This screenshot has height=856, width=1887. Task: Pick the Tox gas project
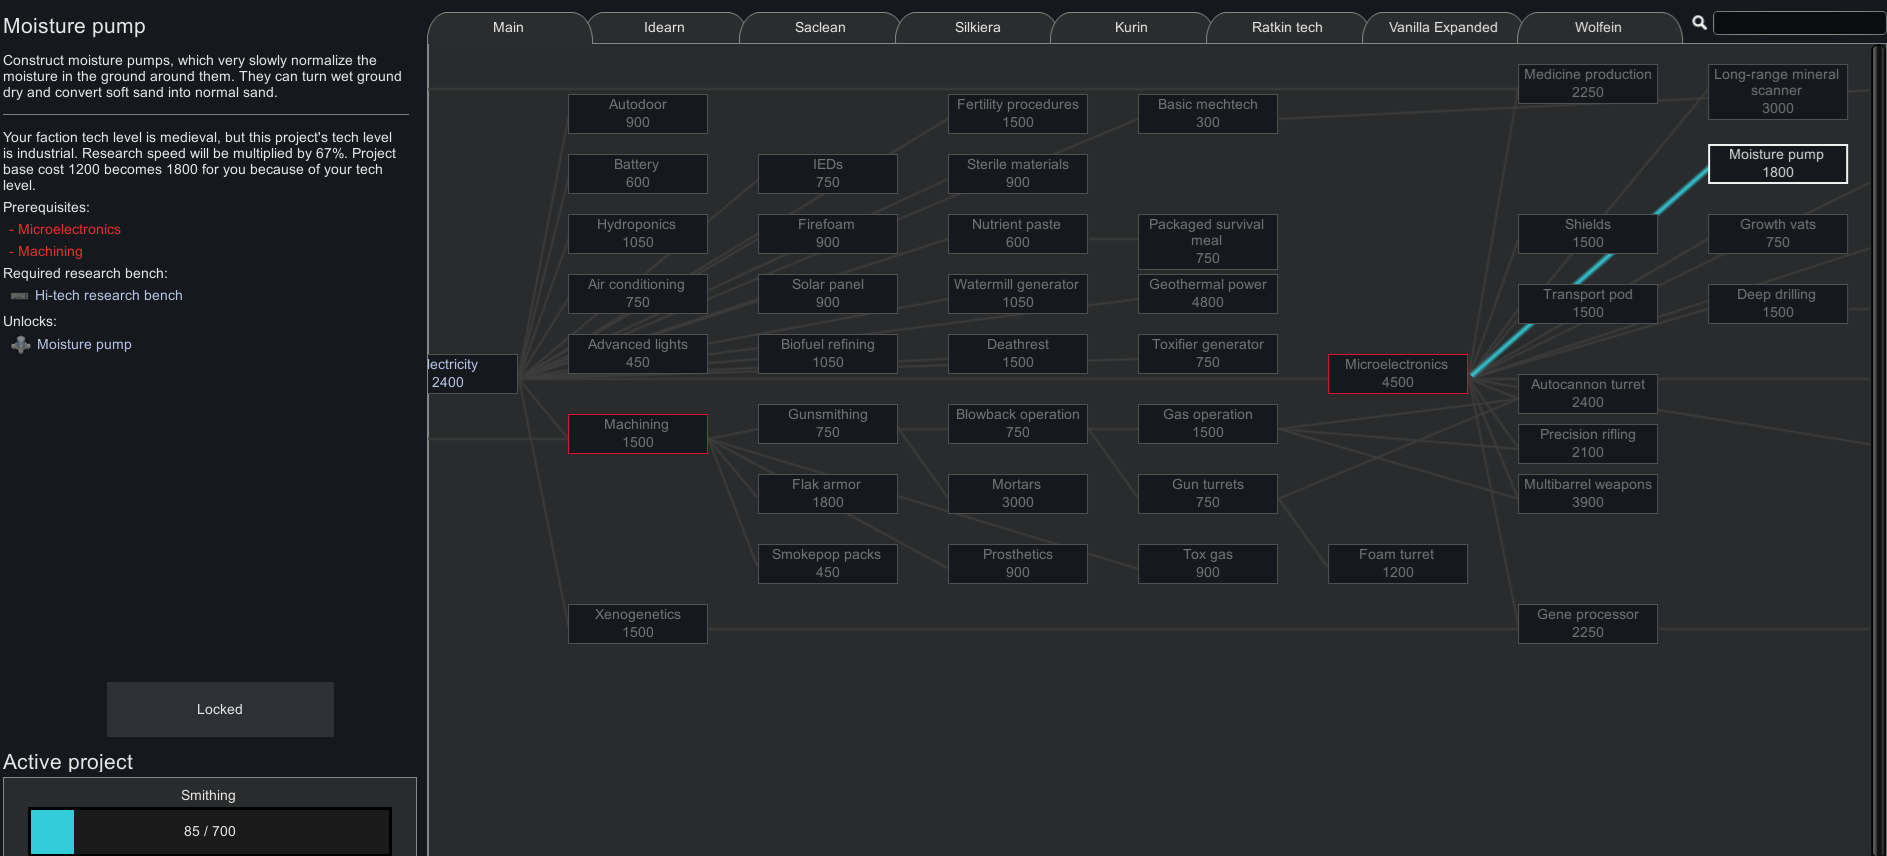point(1208,564)
